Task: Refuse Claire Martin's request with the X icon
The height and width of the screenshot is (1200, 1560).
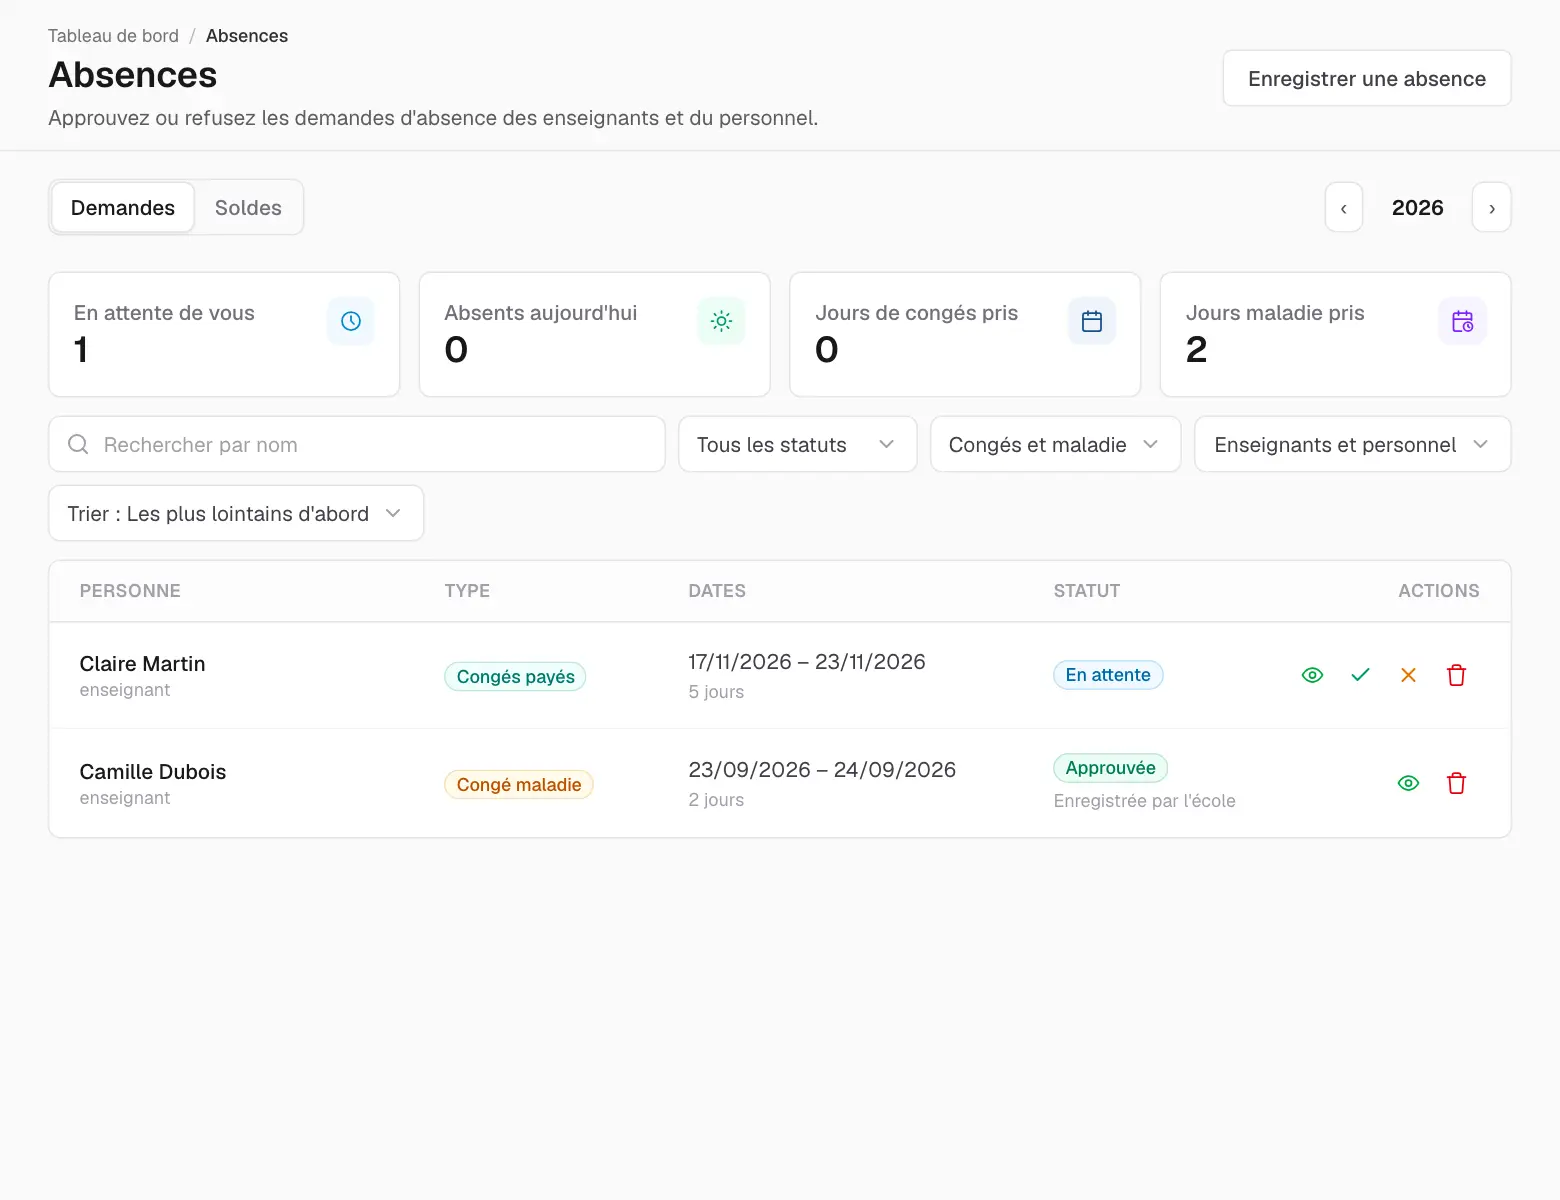Action: click(x=1408, y=675)
